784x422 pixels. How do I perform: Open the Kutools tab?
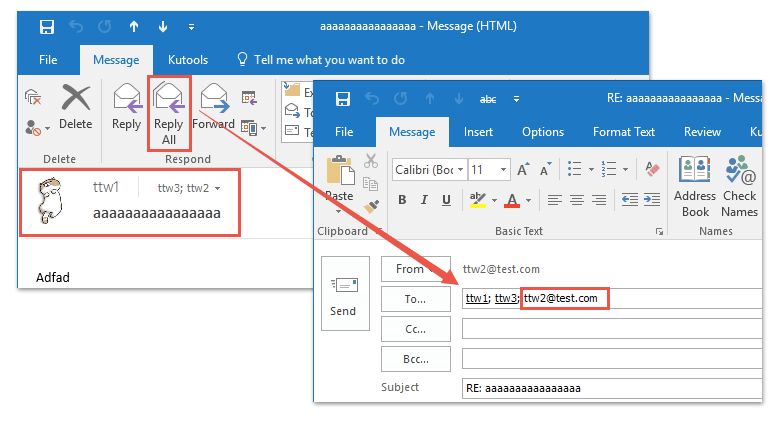186,60
